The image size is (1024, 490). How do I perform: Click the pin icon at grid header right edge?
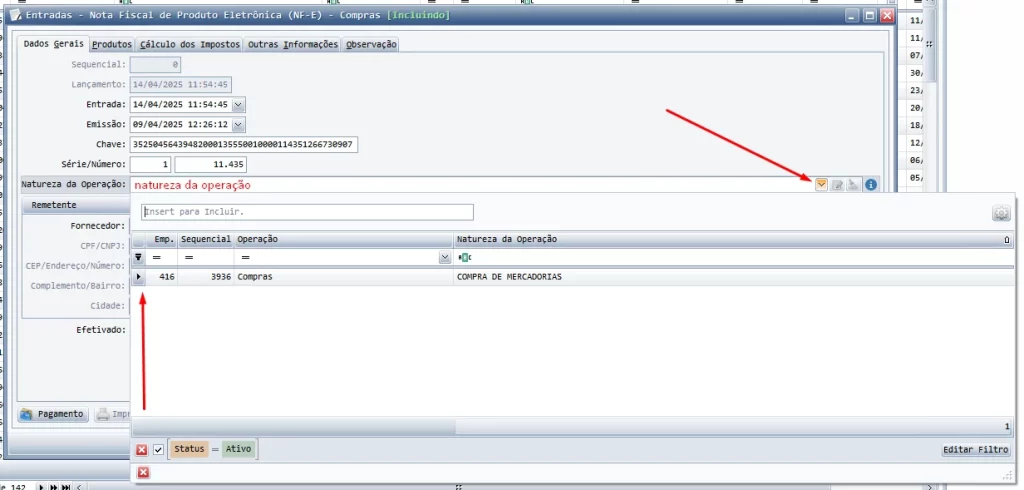[x=1007, y=240]
